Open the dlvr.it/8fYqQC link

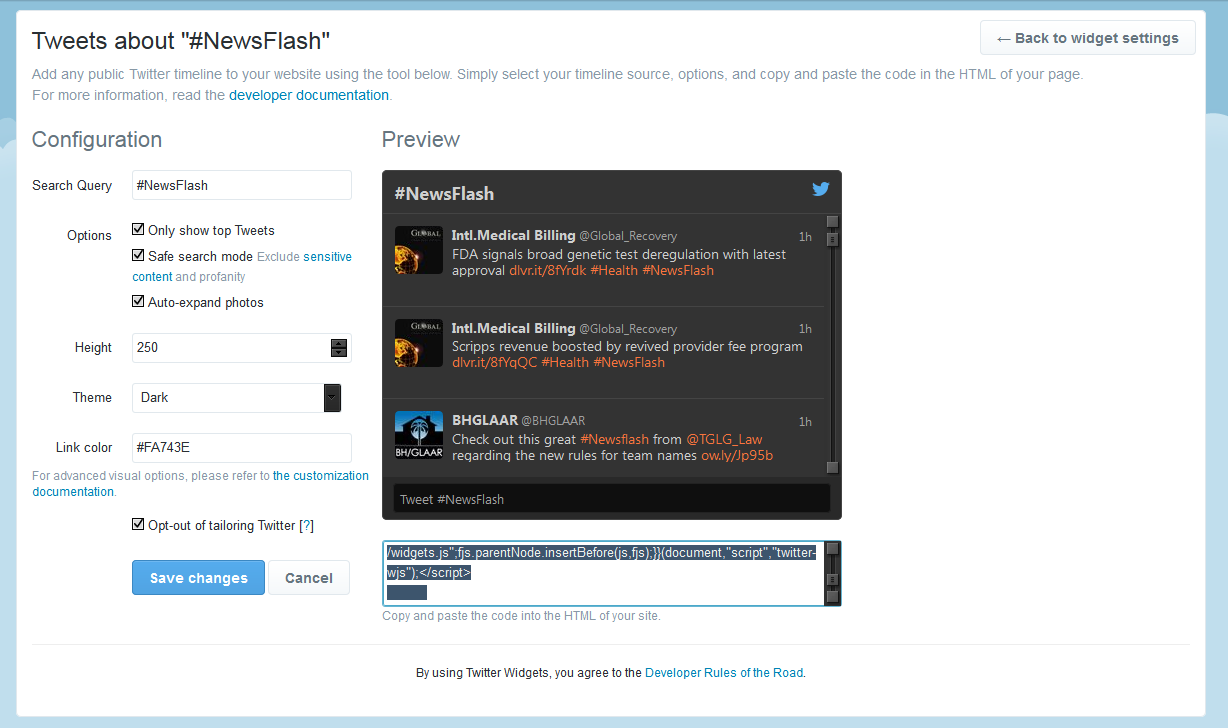pyautogui.click(x=494, y=362)
